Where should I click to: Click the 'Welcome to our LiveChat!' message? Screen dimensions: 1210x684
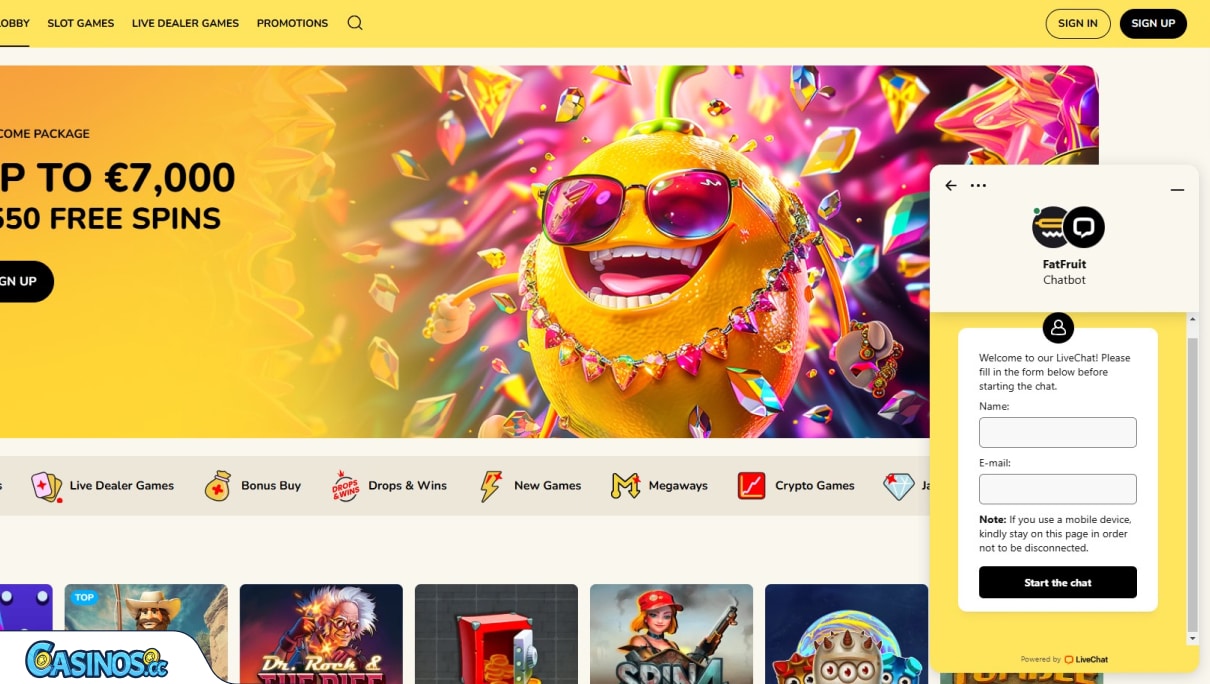pyautogui.click(x=1055, y=372)
